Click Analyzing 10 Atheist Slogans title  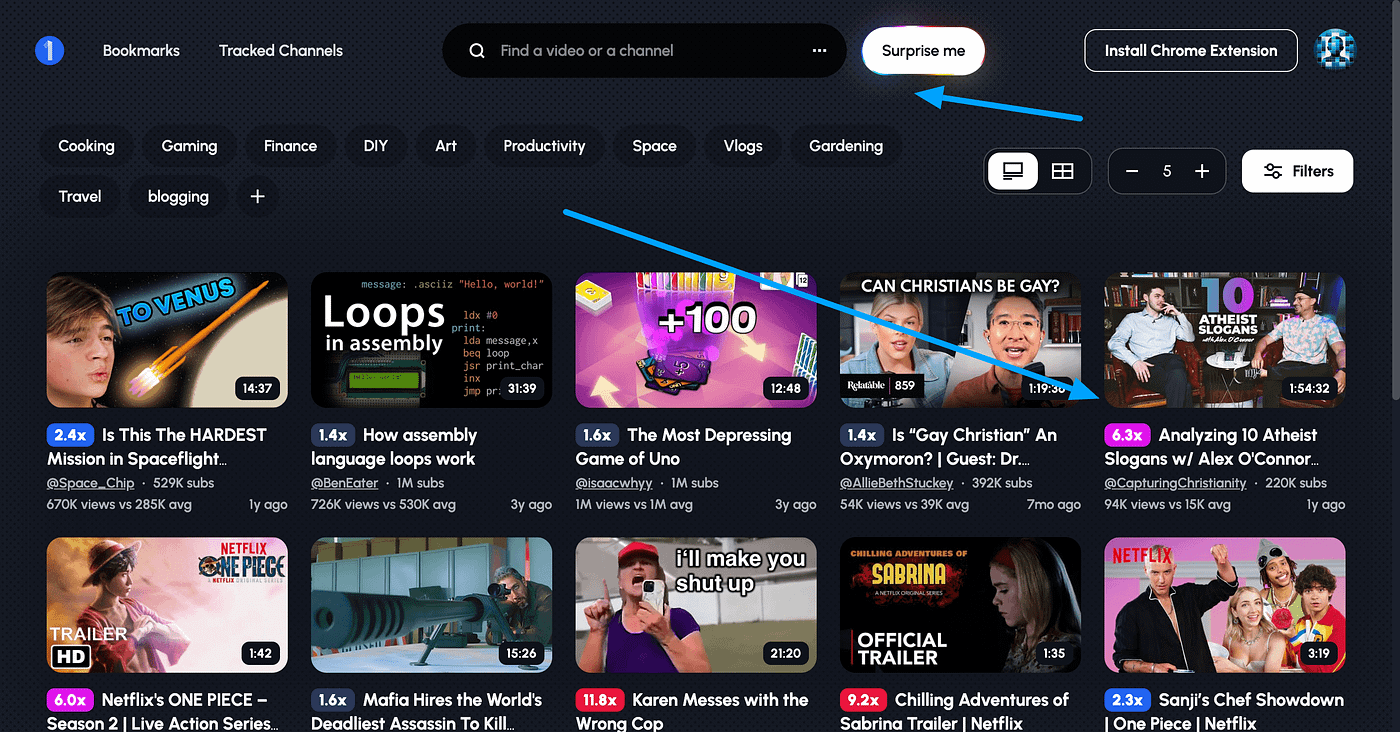[1211, 447]
